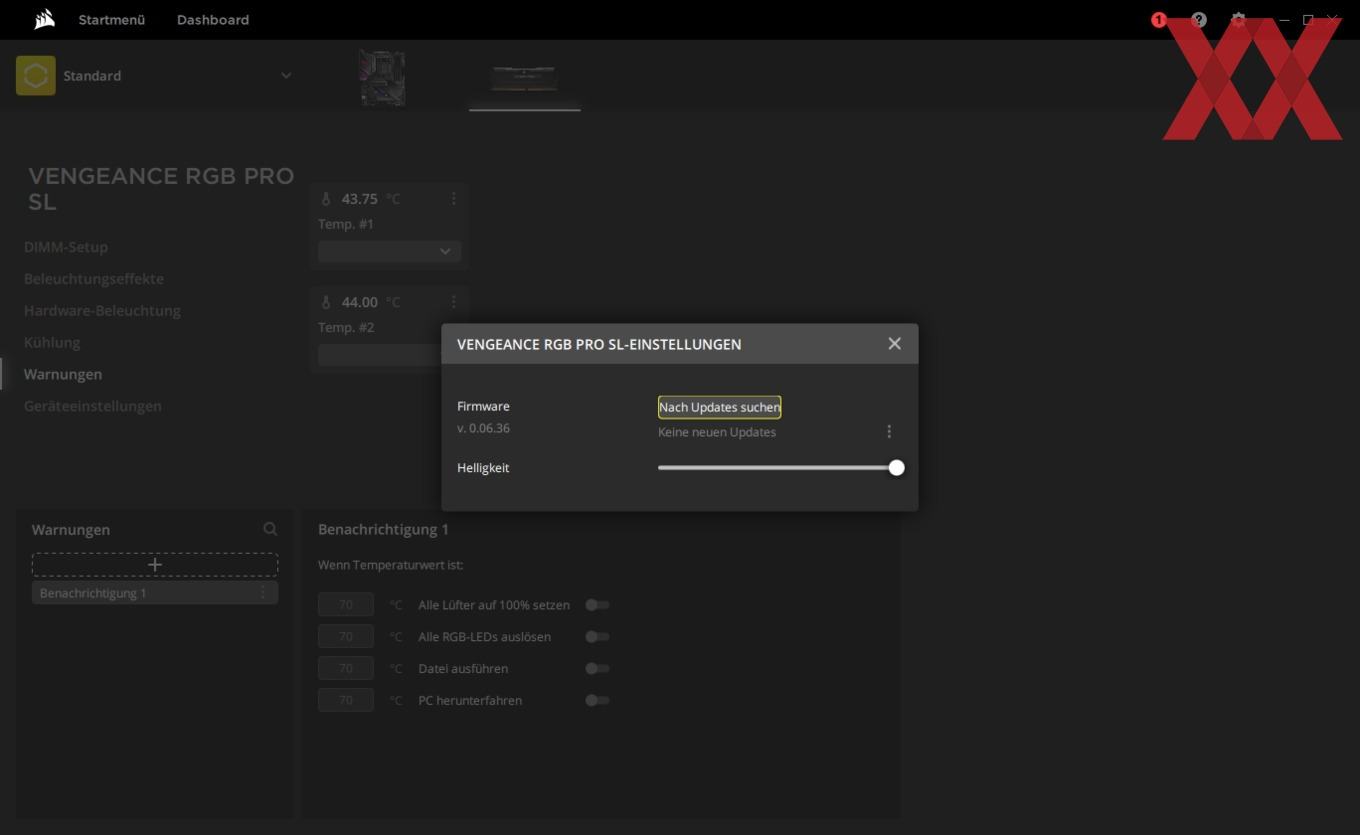Screen dimensions: 1360x835
Task: Open the Startmenü tab
Action: 112,20
